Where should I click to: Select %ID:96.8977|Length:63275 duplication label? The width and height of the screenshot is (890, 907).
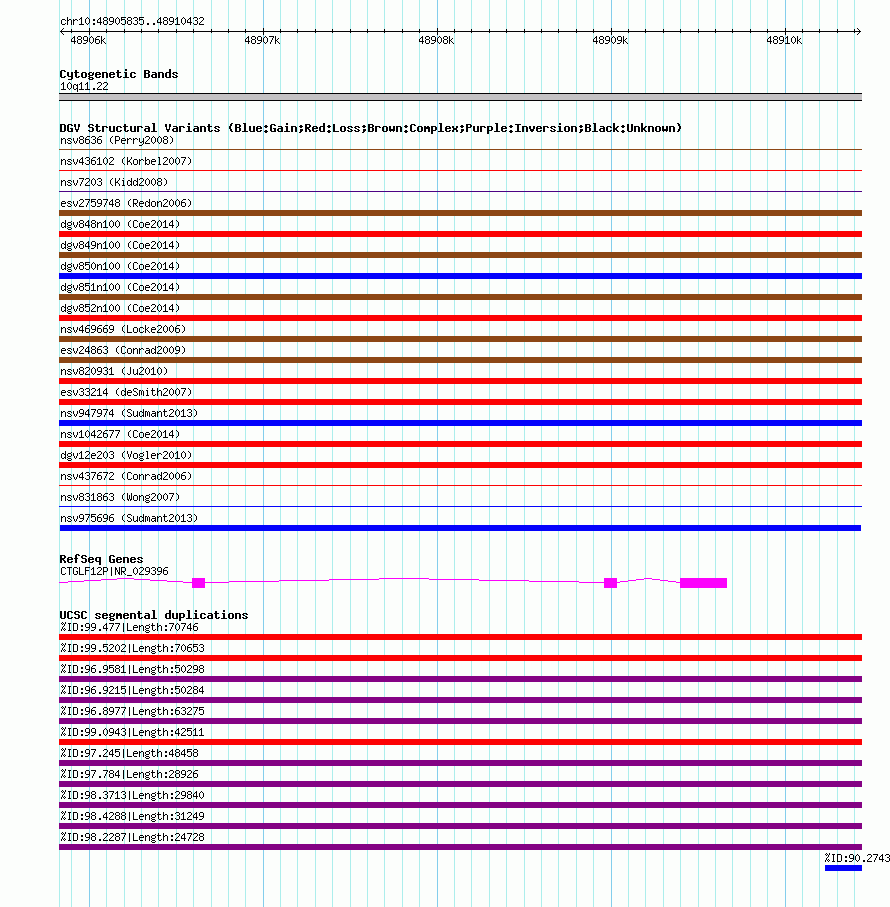pyautogui.click(x=132, y=711)
